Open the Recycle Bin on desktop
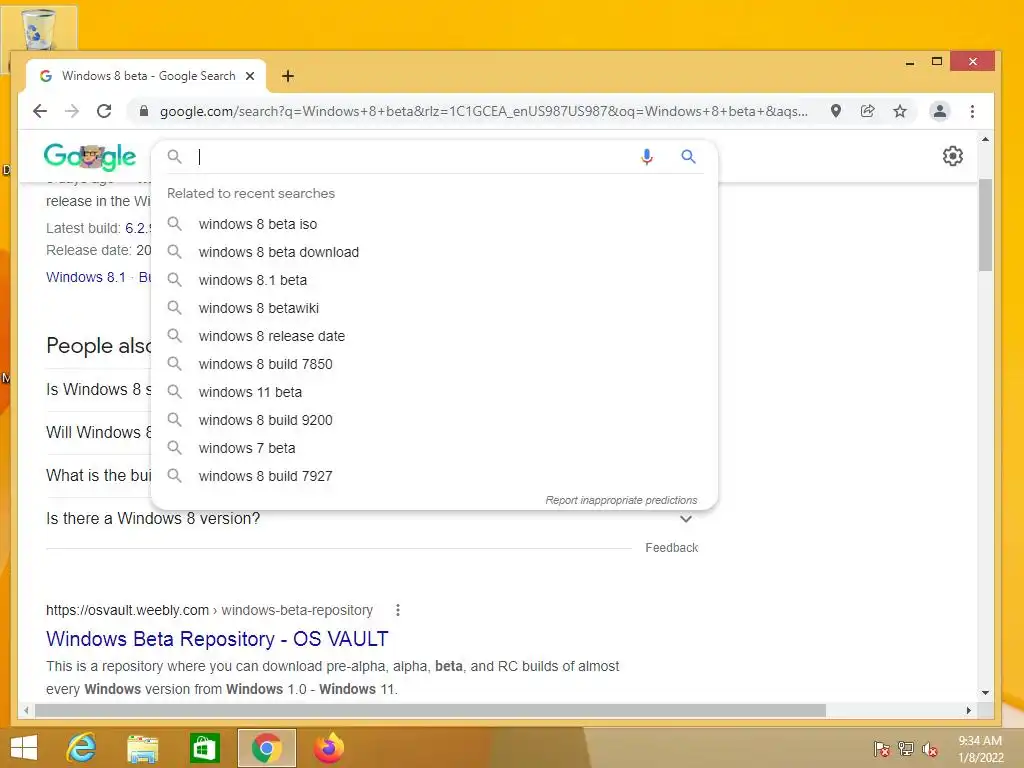The width and height of the screenshot is (1024, 768). 39,29
